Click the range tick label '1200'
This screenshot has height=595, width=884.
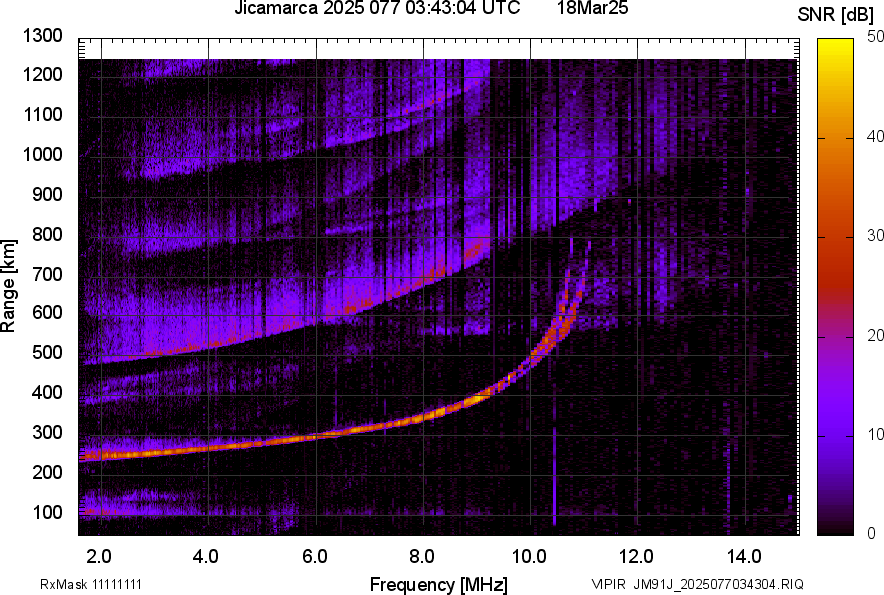coord(42,74)
